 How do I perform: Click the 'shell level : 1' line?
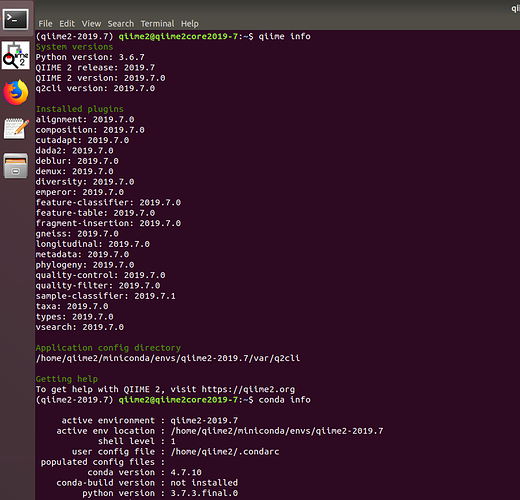[137, 441]
